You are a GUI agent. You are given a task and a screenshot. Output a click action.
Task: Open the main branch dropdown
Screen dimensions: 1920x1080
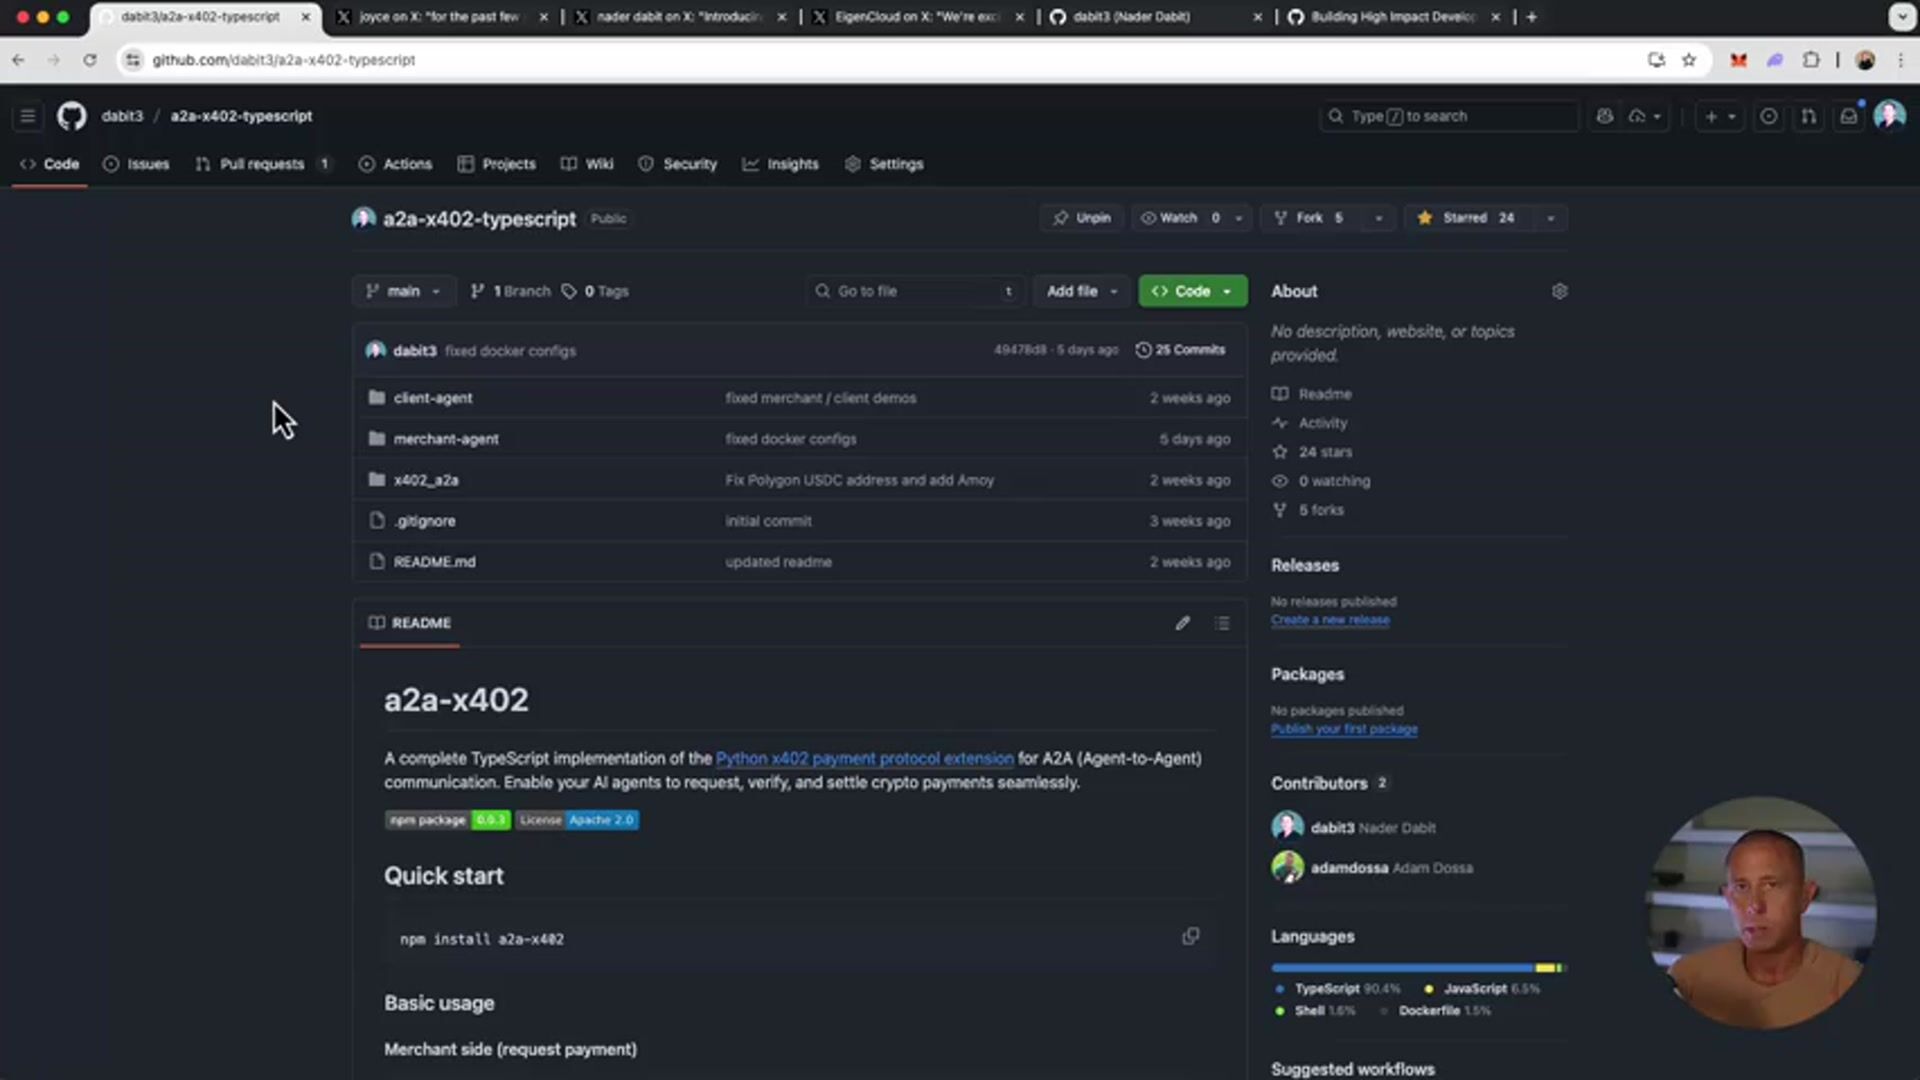[403, 291]
